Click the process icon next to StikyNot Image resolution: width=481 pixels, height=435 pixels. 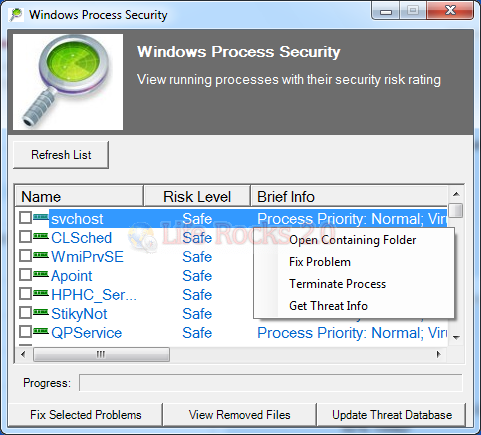coord(41,312)
